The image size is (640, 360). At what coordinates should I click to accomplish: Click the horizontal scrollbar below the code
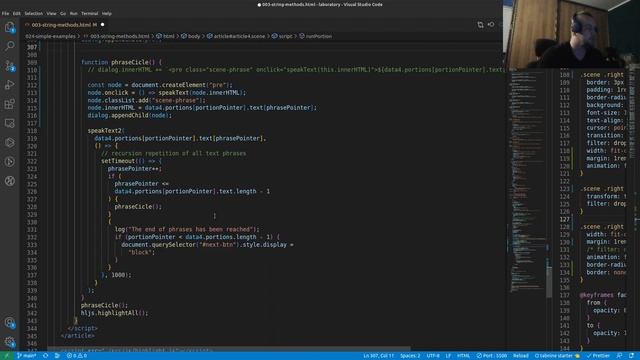pyautogui.click(x=229, y=349)
